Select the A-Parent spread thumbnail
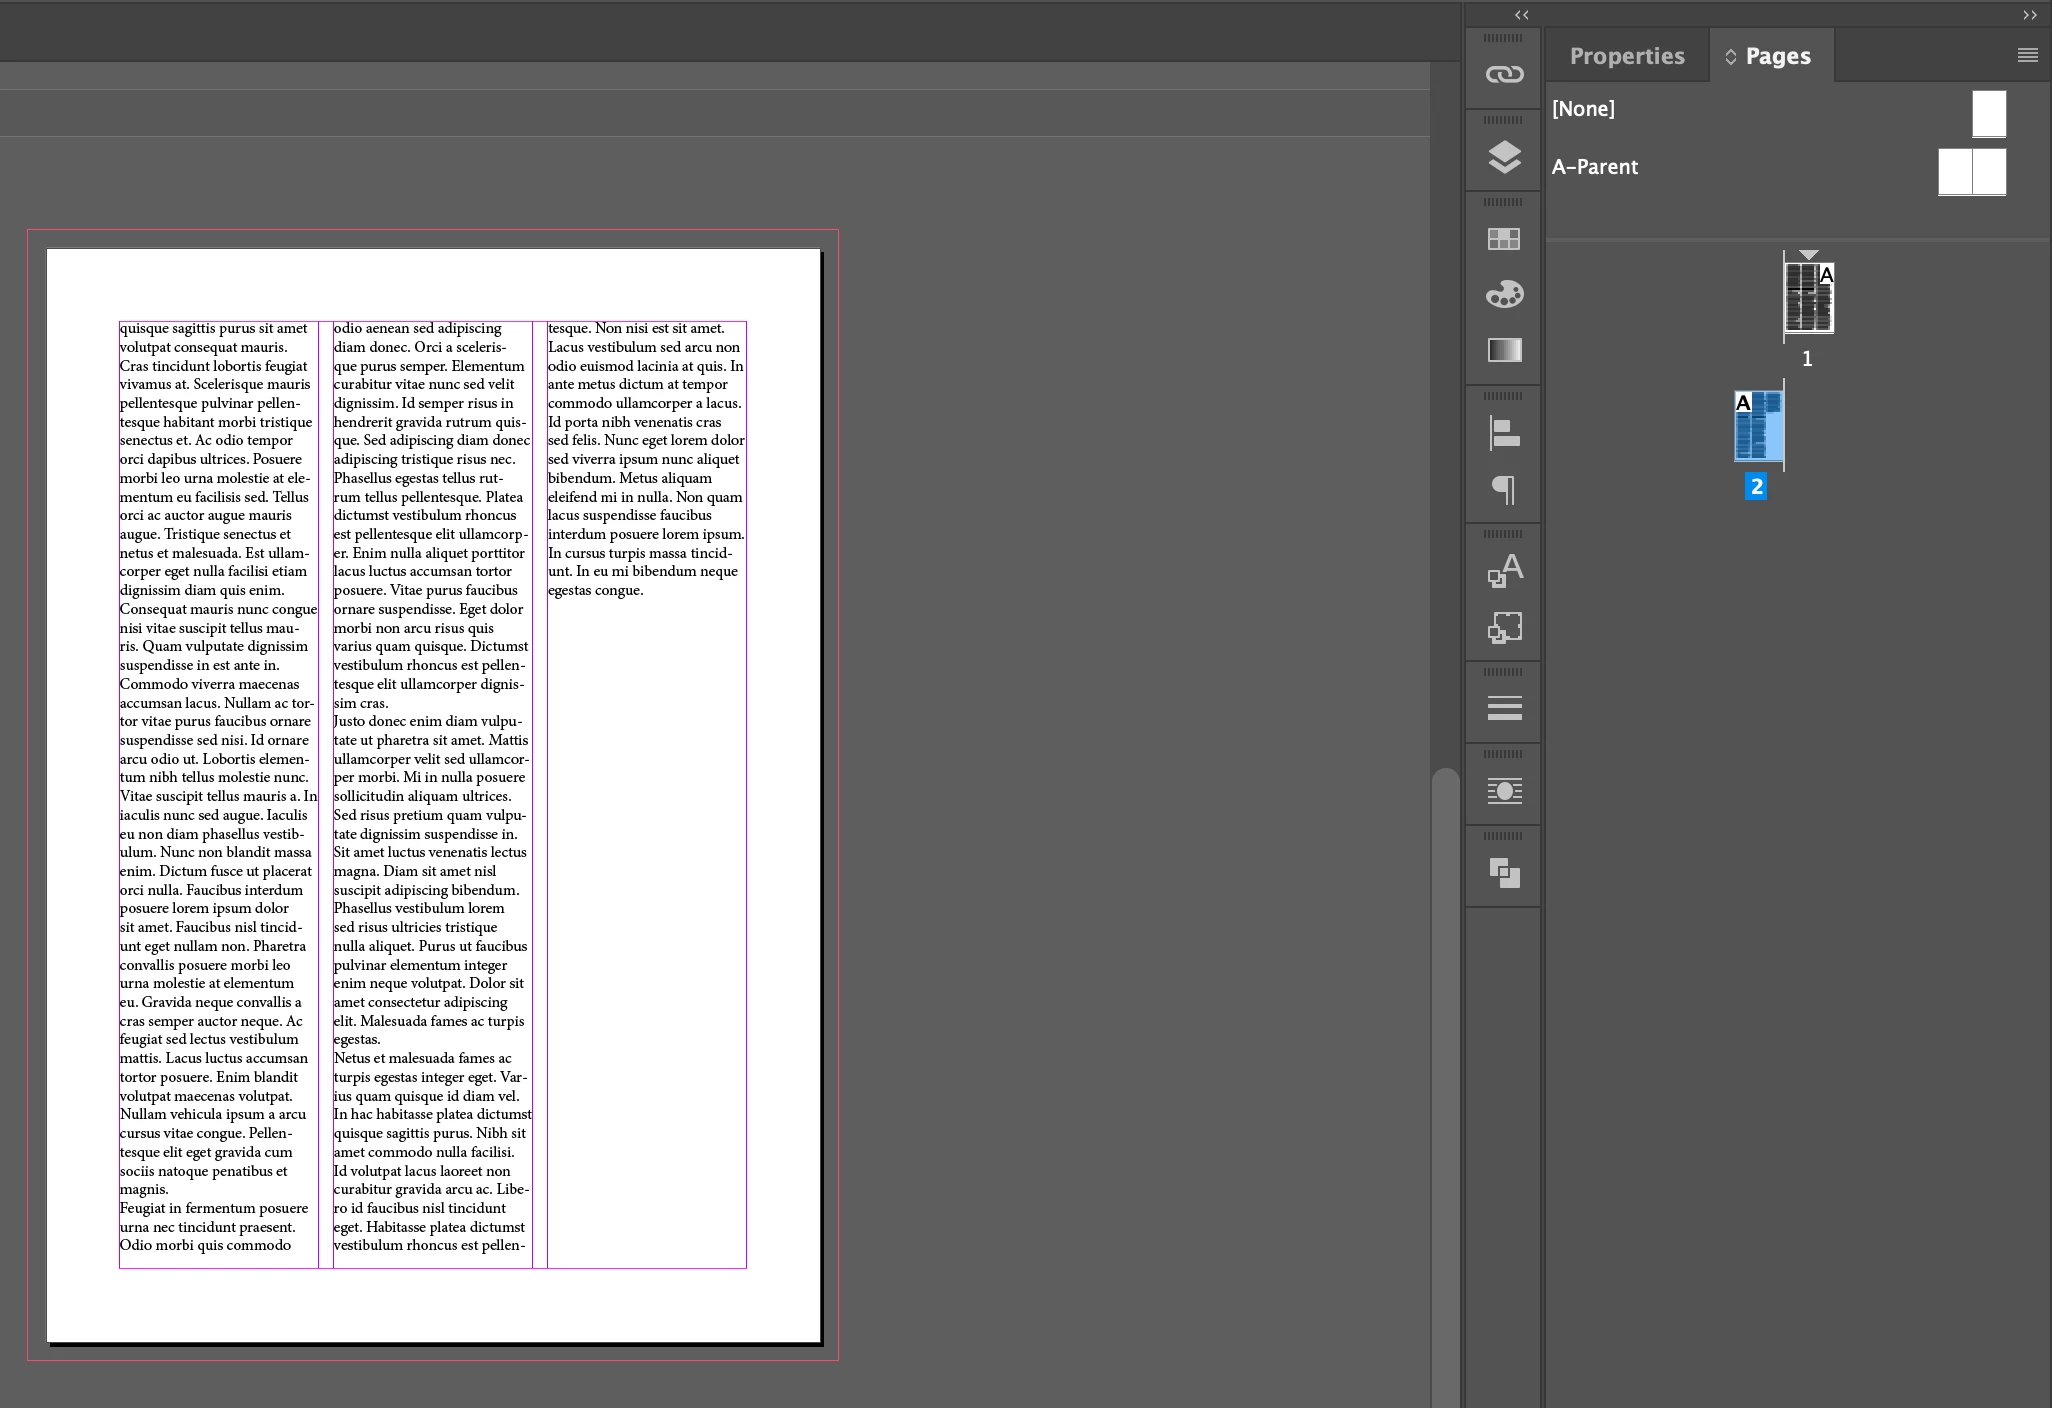Image resolution: width=2052 pixels, height=1408 pixels. (x=1971, y=172)
